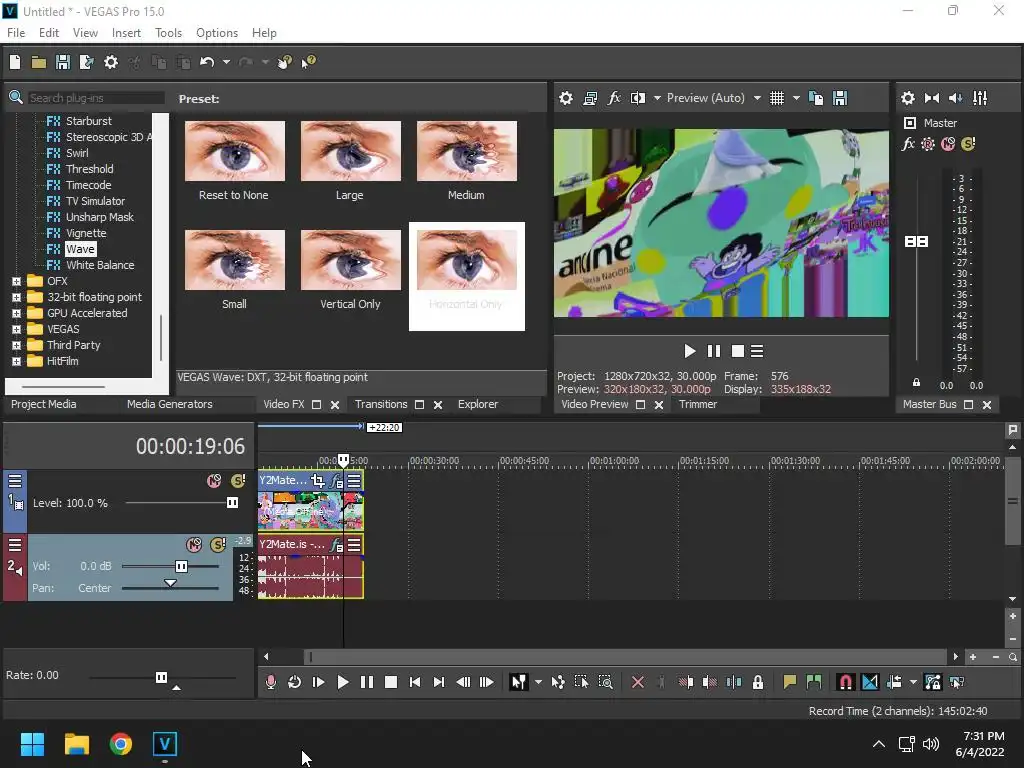Image resolution: width=1024 pixels, height=768 pixels.
Task: Delete selection with red X icon
Action: (x=638, y=682)
